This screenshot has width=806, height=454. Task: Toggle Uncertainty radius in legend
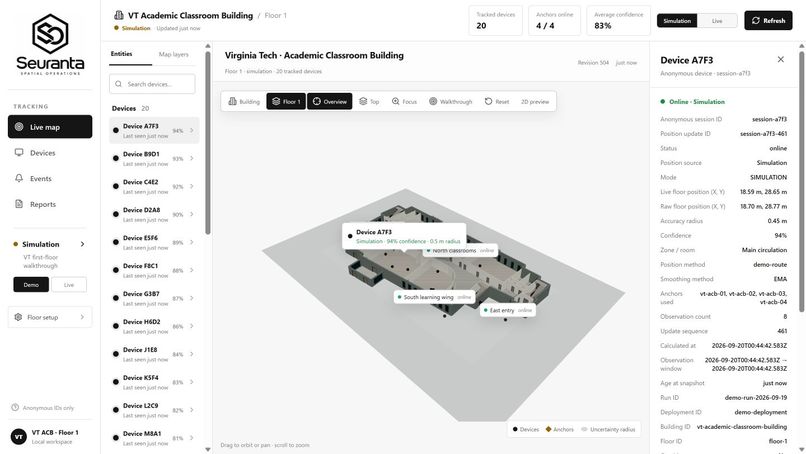click(x=608, y=429)
